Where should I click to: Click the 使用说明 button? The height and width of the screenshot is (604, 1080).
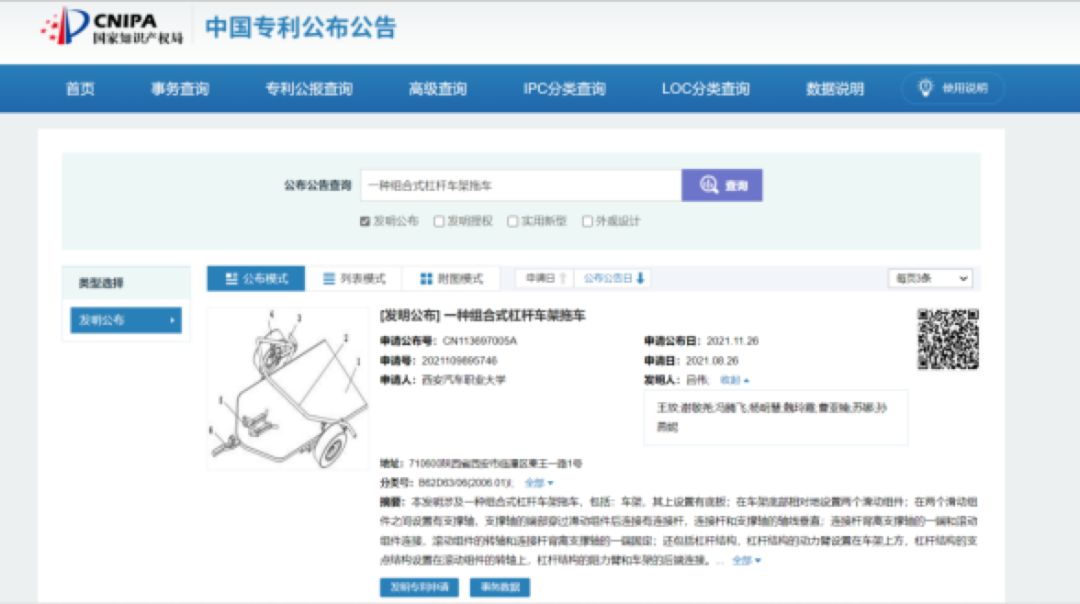coord(953,88)
